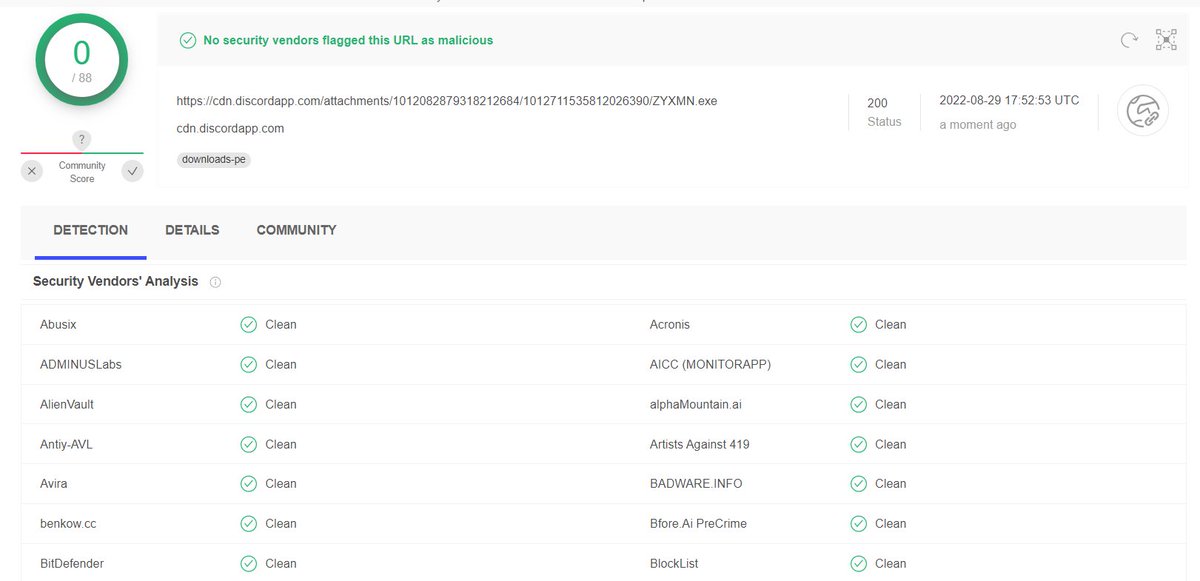Select the AICC (MONITORAPP) vendor name
This screenshot has width=1200, height=581.
click(x=710, y=364)
